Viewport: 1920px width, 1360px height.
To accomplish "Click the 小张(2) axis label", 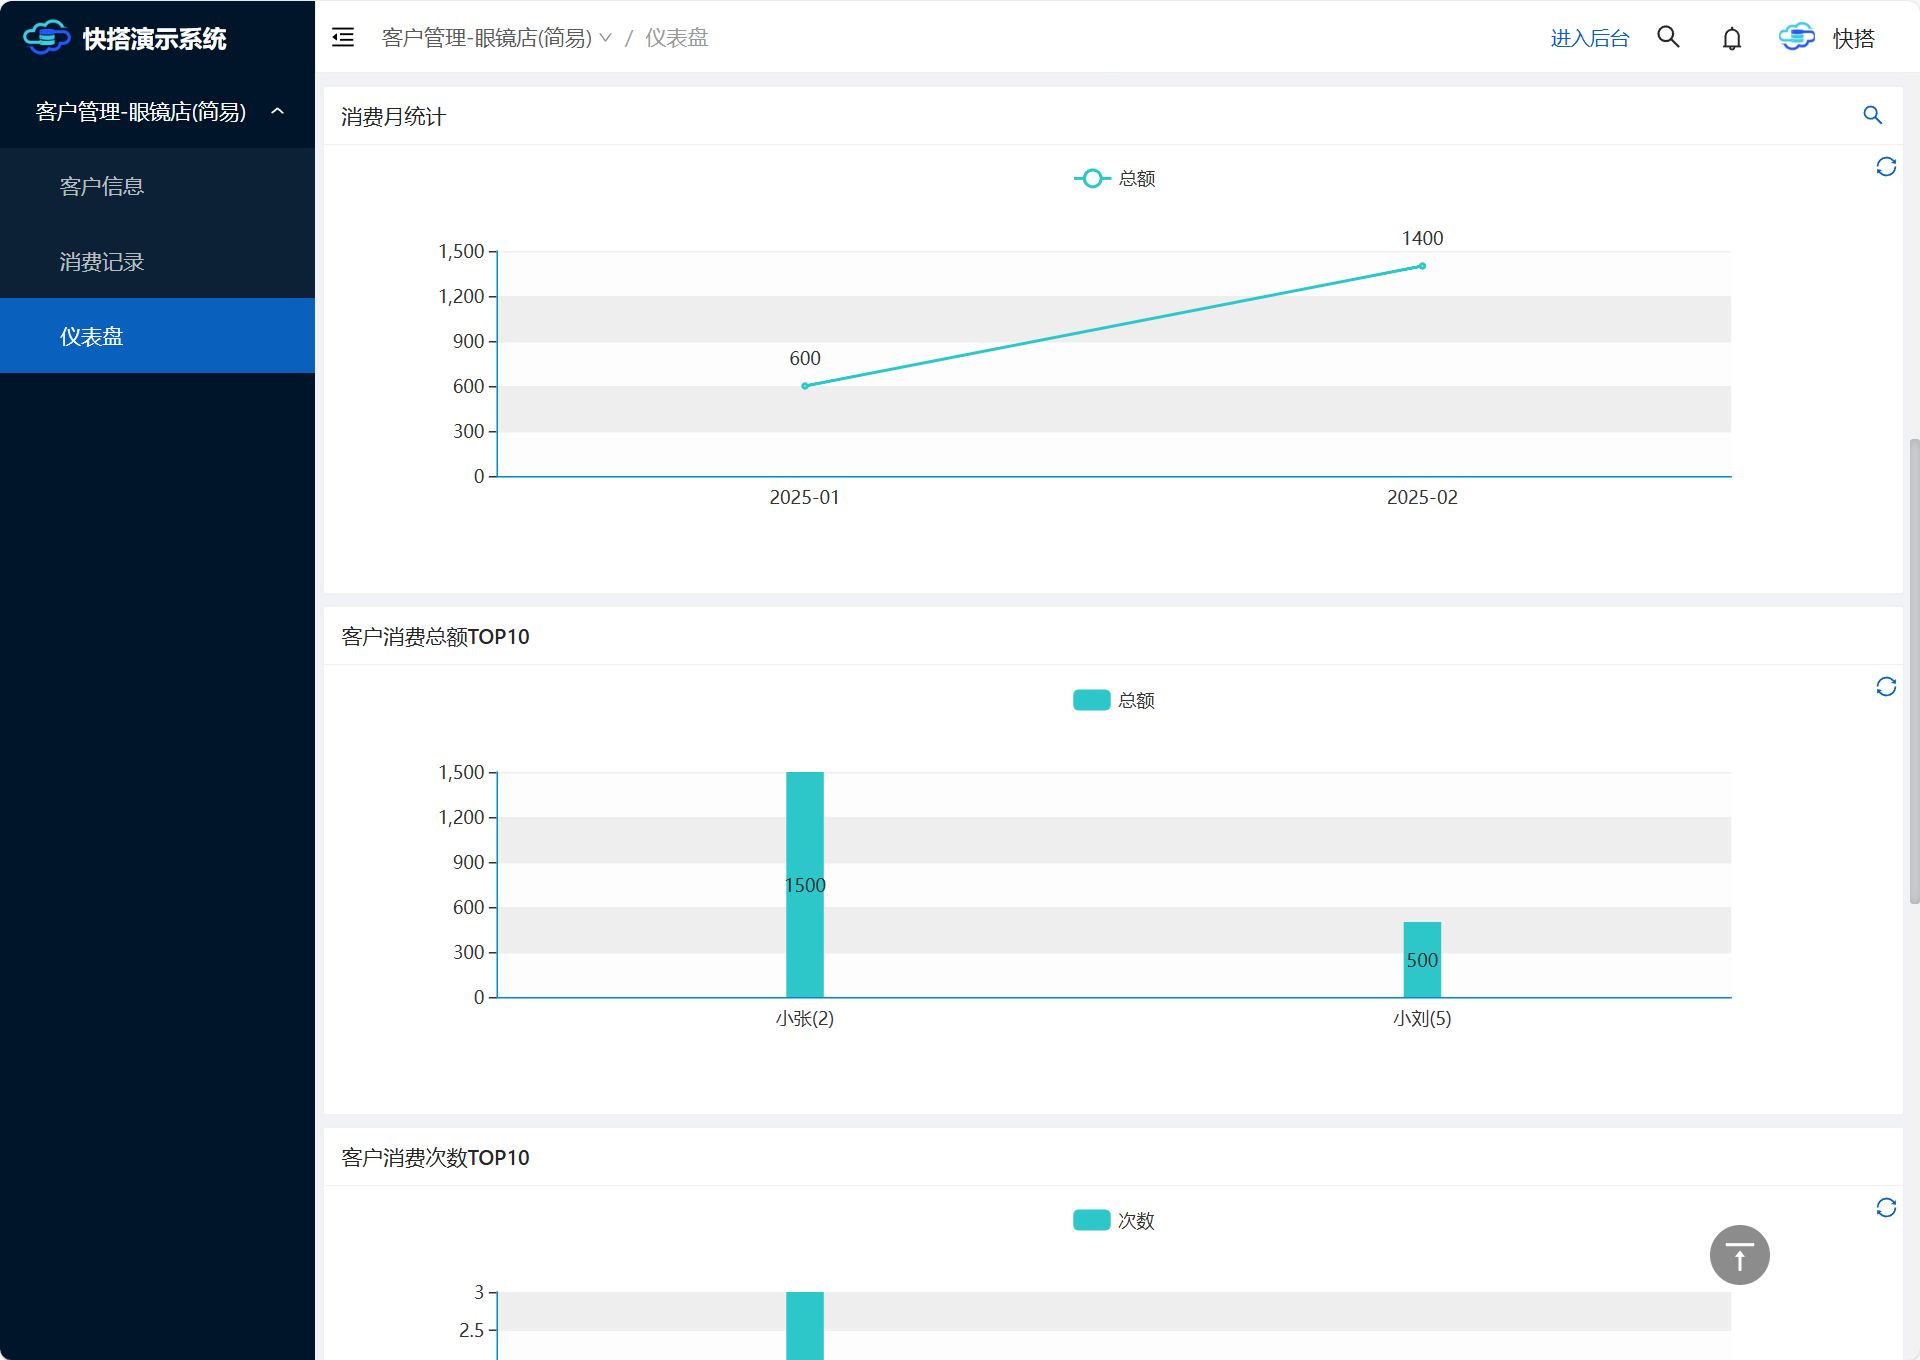I will tap(805, 1018).
